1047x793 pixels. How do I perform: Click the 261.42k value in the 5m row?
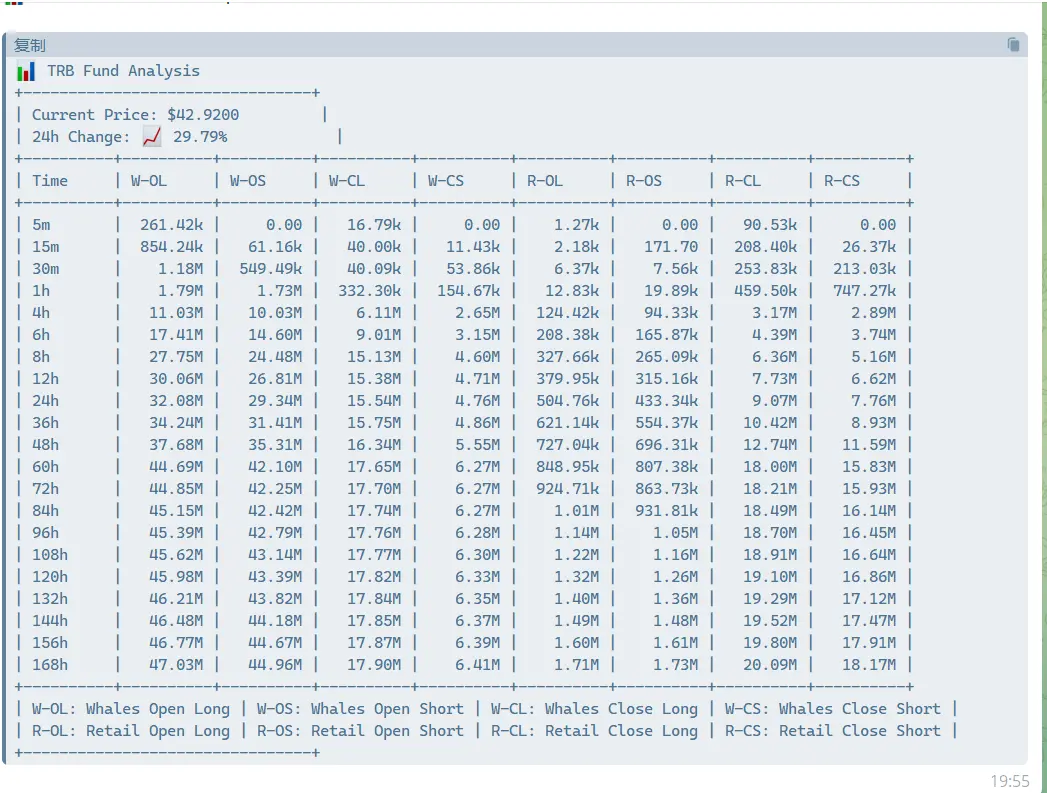(171, 225)
